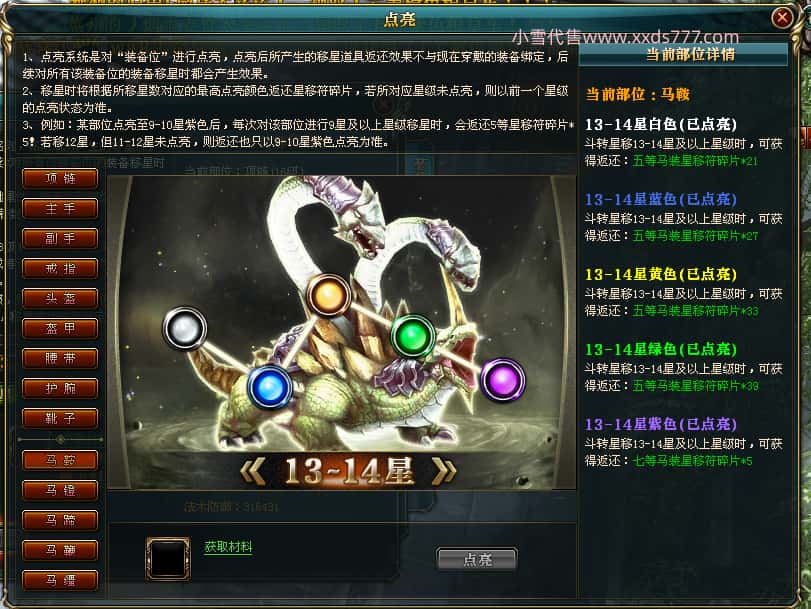
Task: Switch to the 副手 slot
Action: tap(60, 239)
